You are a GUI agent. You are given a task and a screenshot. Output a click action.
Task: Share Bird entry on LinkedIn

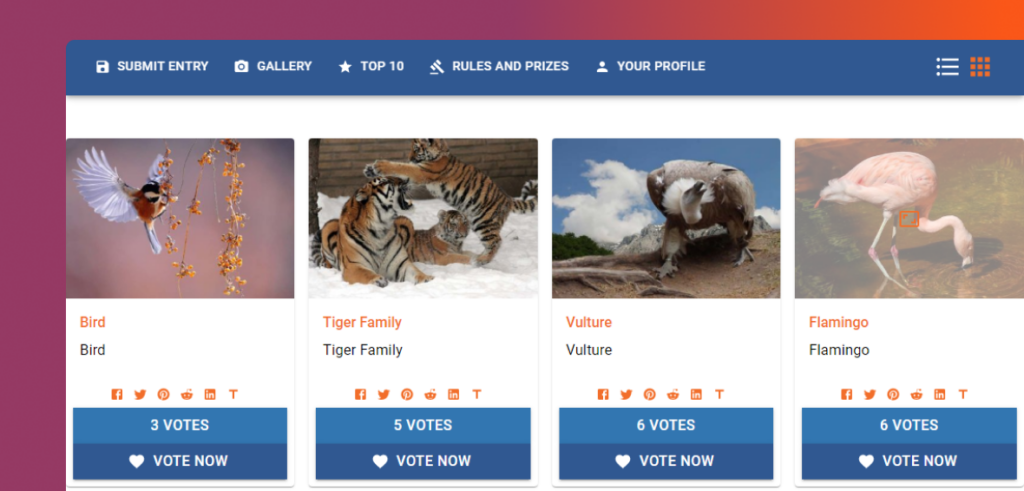point(210,394)
